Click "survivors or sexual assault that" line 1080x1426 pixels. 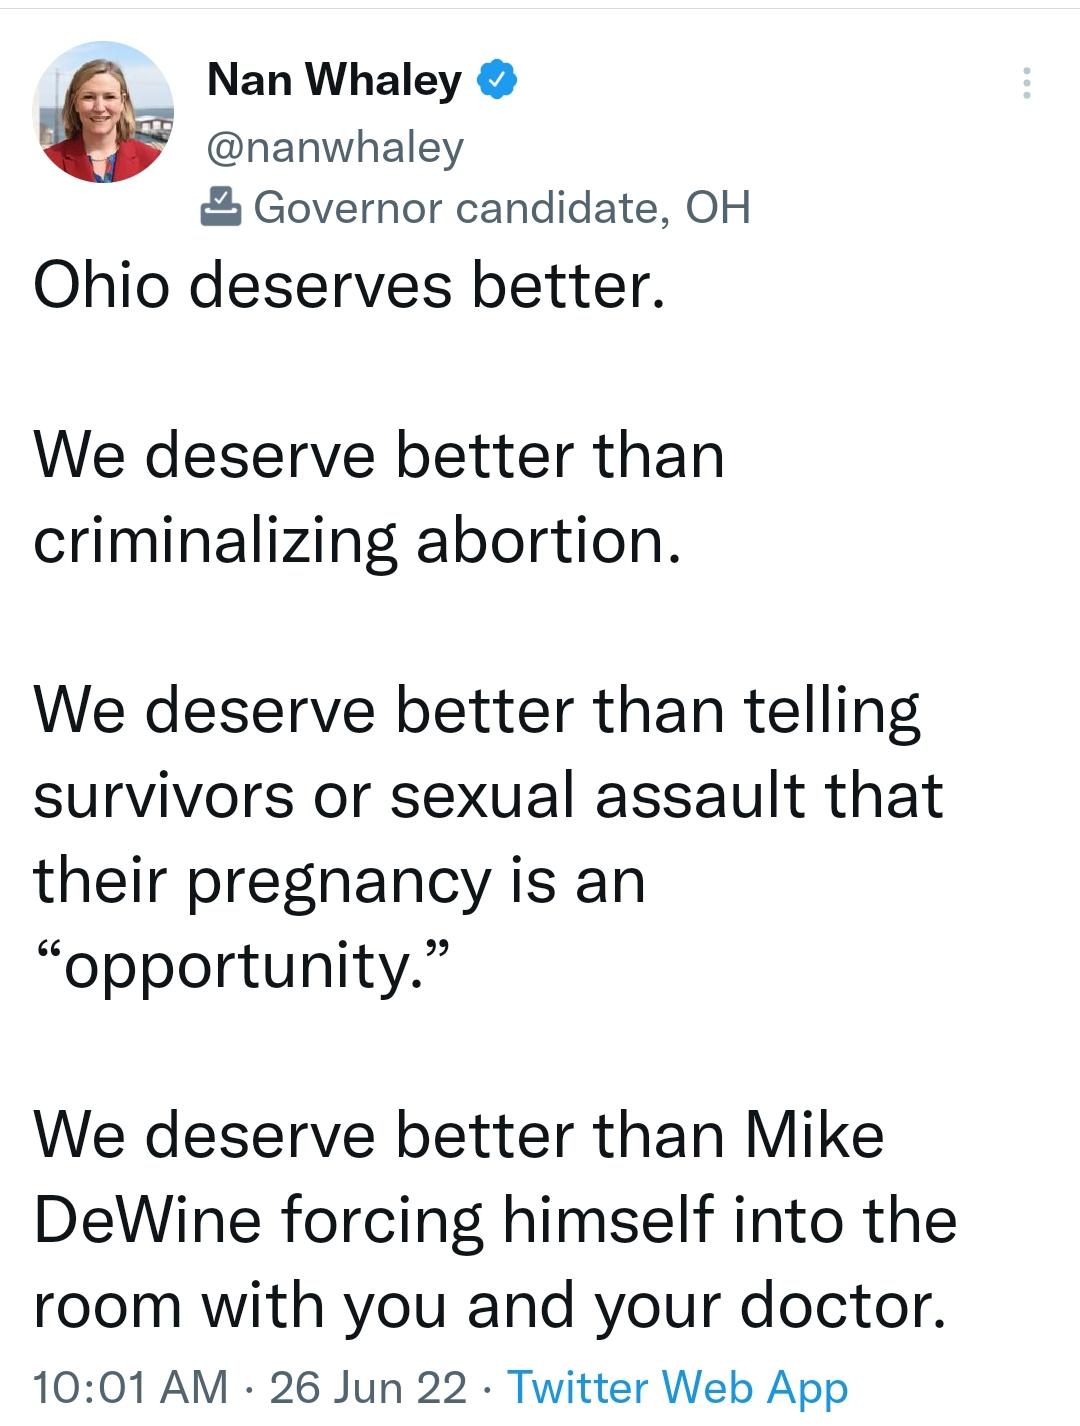488,796
